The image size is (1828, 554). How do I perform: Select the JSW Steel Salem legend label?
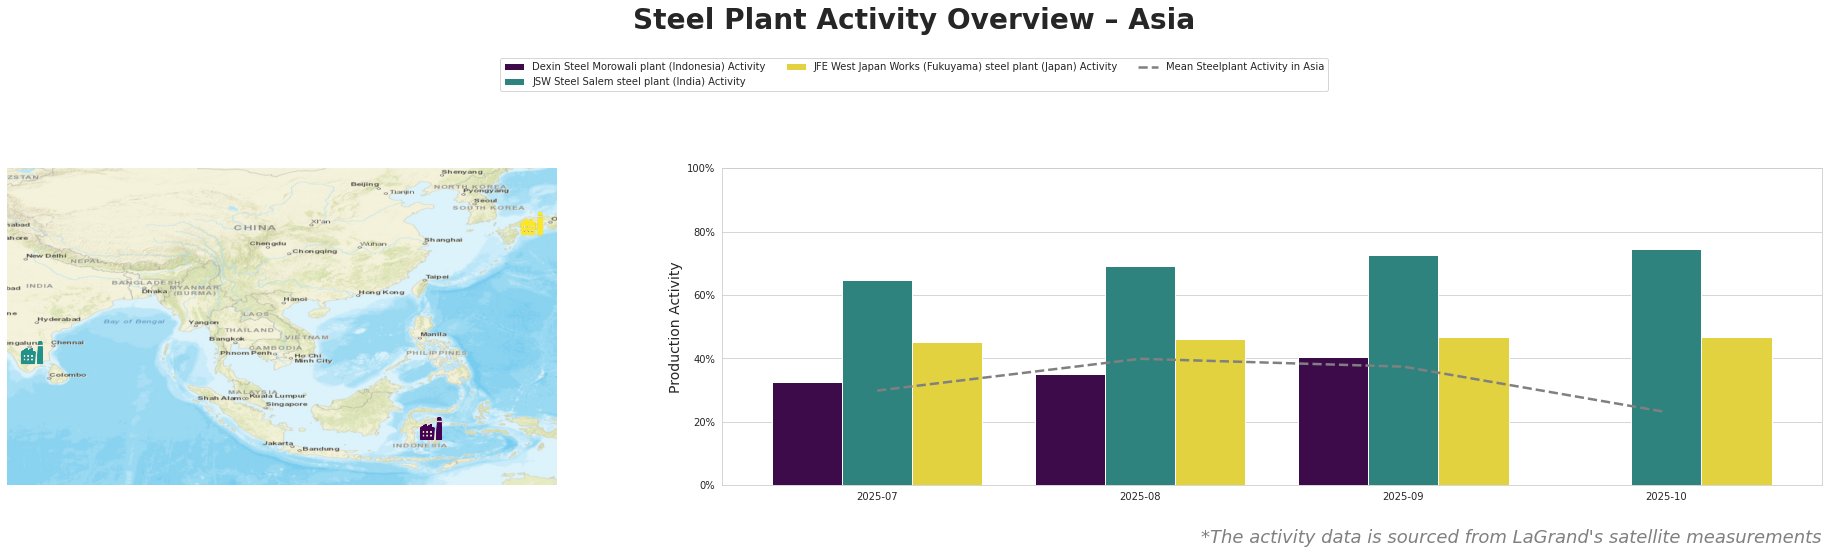click(638, 82)
